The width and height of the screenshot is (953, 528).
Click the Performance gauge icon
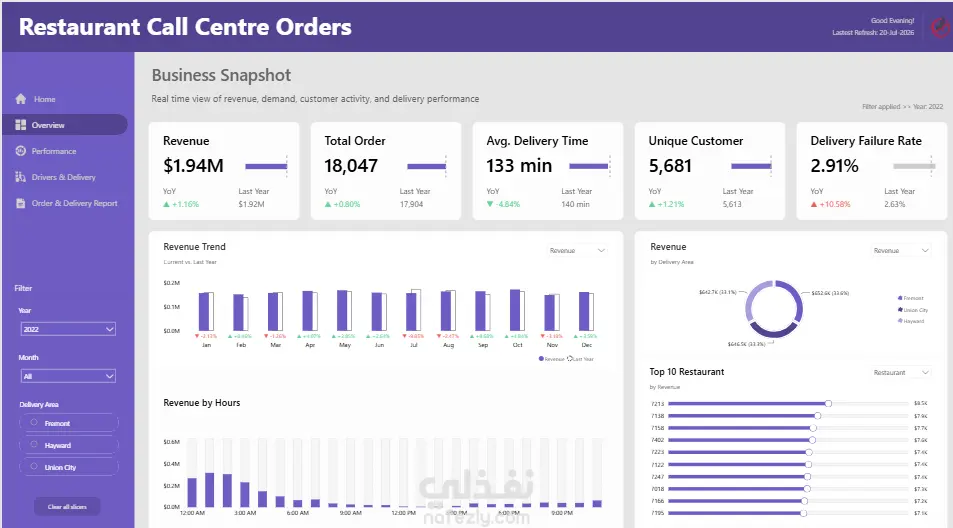click(21, 151)
